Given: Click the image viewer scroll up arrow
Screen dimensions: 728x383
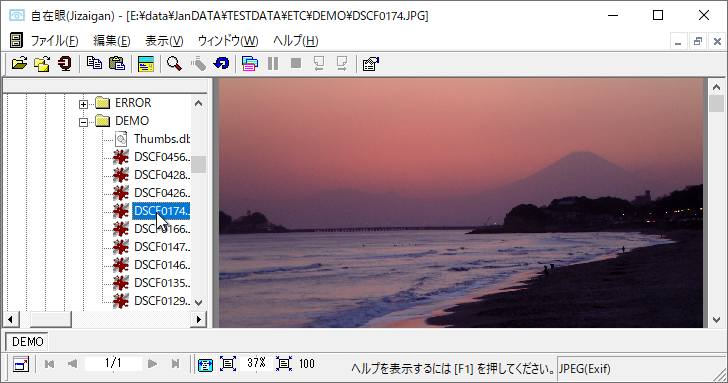Looking at the screenshot, I should pos(716,87).
